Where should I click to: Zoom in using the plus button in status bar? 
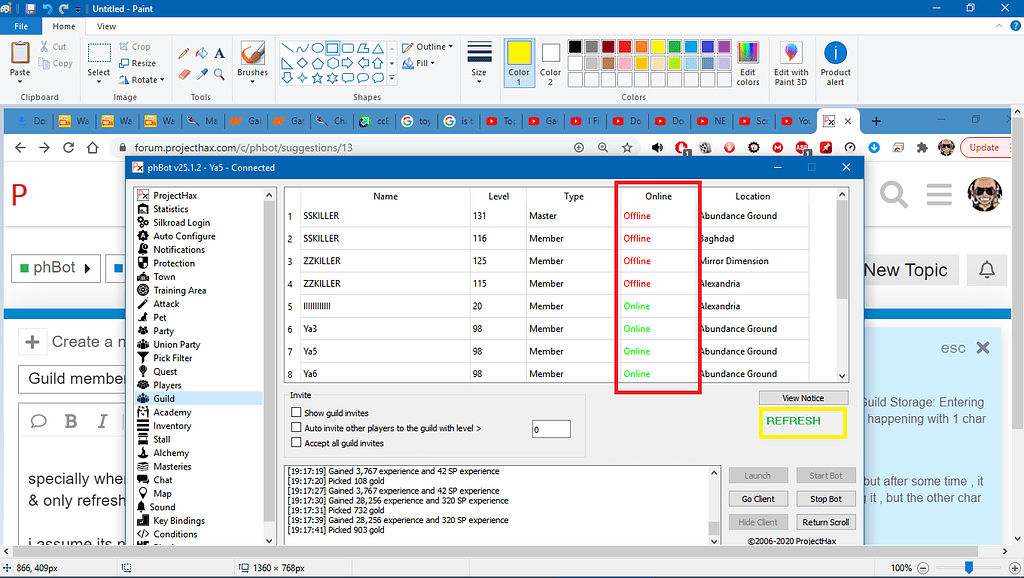1014,568
